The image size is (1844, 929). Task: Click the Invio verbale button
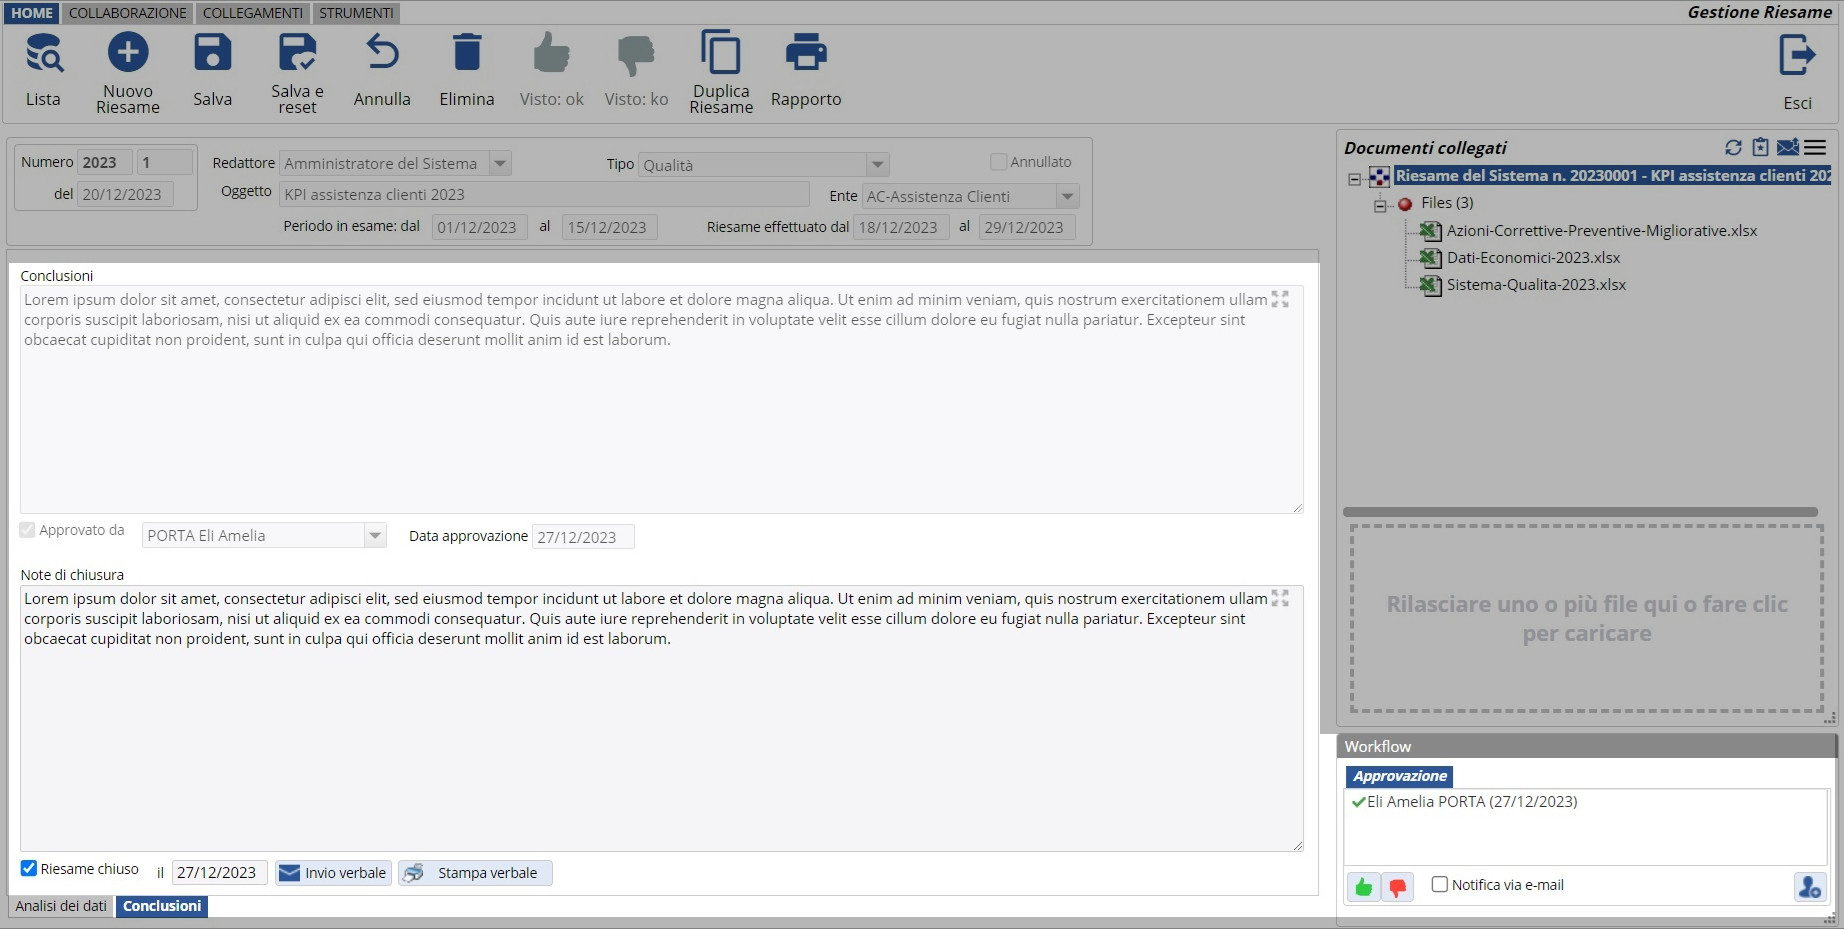tap(334, 873)
